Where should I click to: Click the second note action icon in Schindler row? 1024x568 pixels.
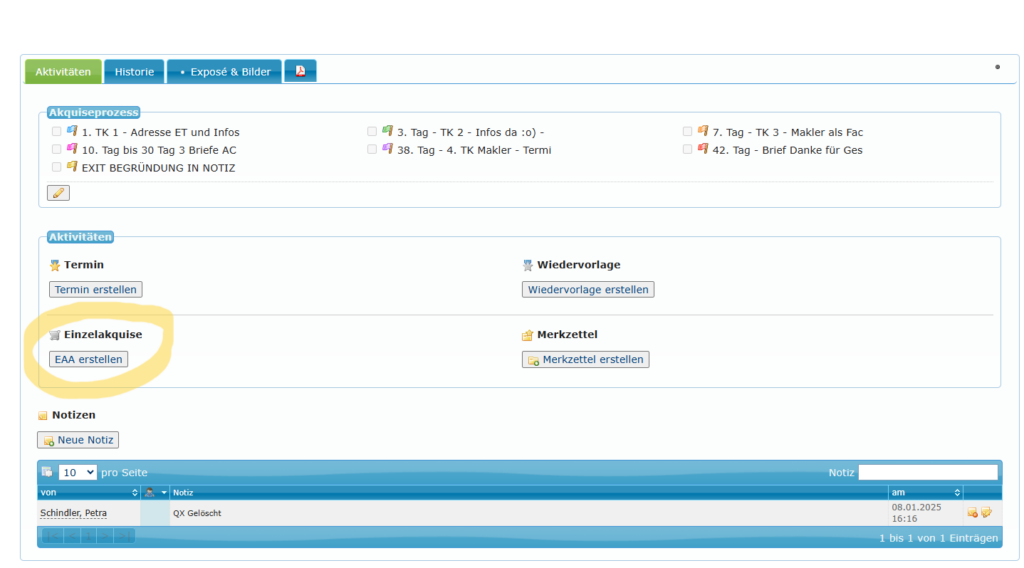(x=986, y=513)
